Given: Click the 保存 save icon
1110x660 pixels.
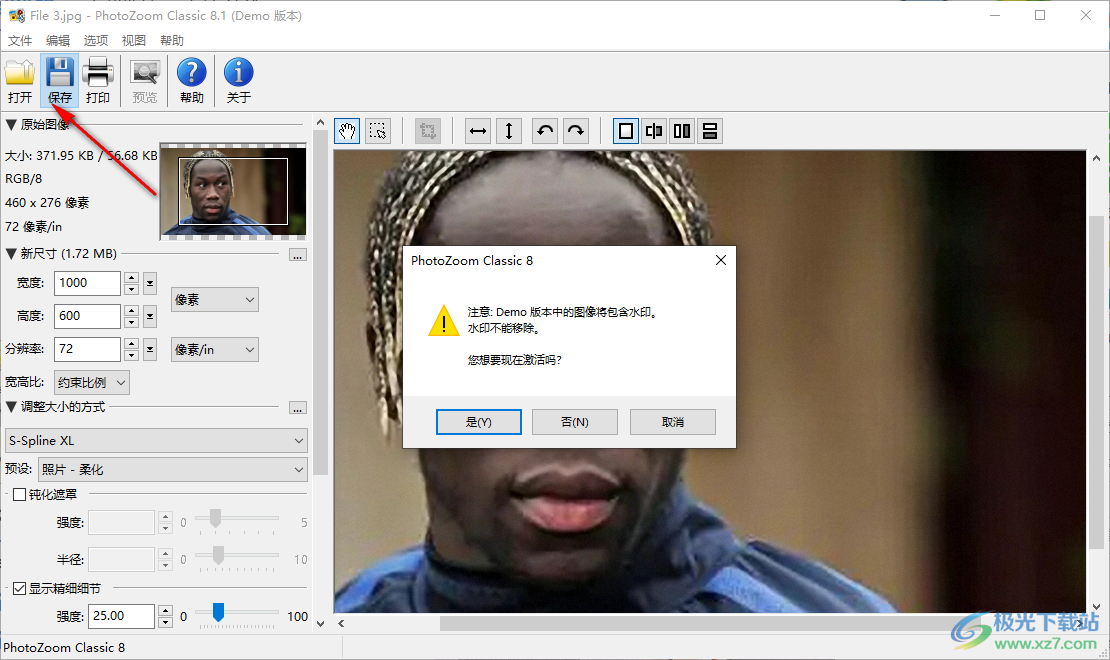Looking at the screenshot, I should (59, 80).
